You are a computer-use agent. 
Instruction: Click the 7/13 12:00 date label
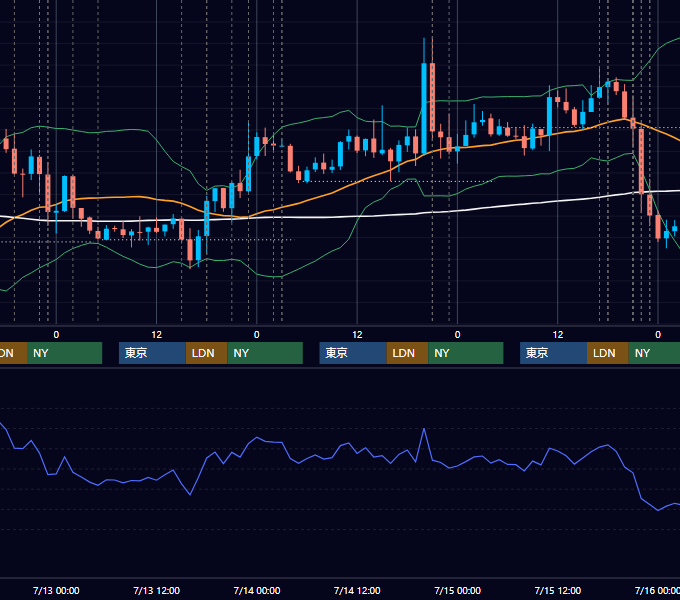[x=157, y=590]
